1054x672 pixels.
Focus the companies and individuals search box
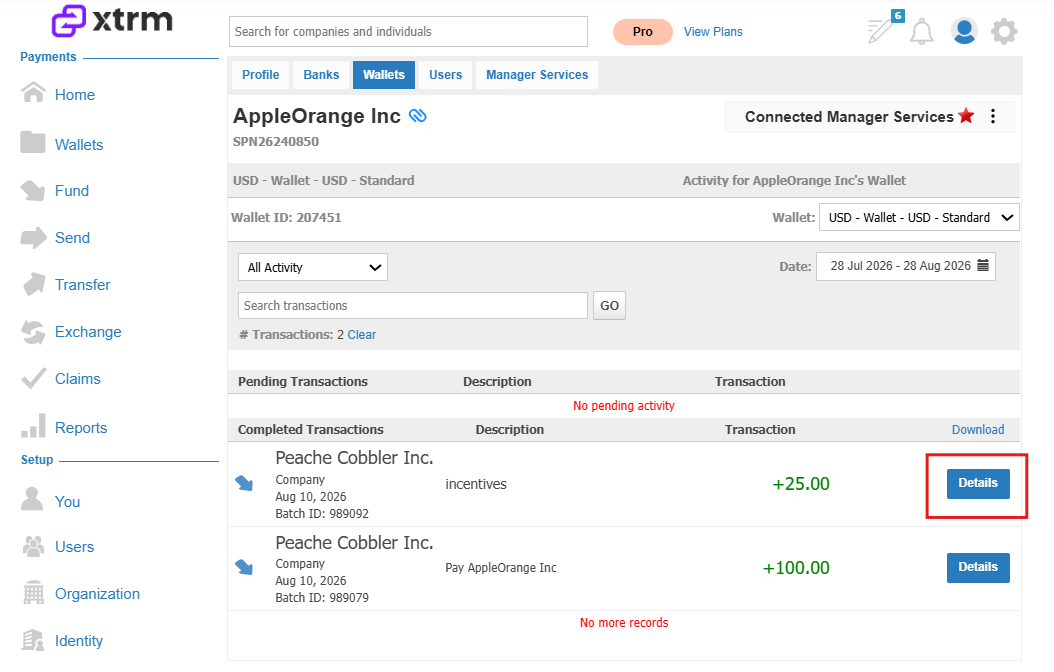point(408,32)
